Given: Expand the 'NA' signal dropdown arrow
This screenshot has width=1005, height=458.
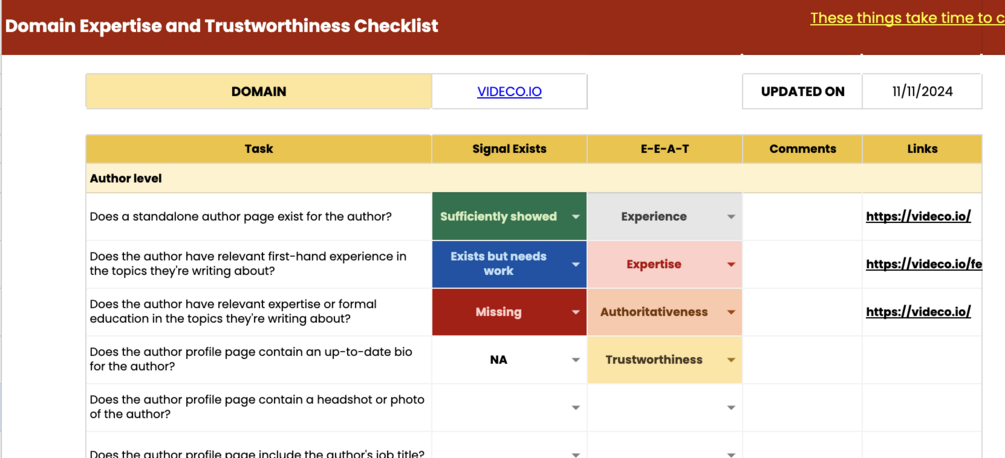Looking at the screenshot, I should 575,360.
